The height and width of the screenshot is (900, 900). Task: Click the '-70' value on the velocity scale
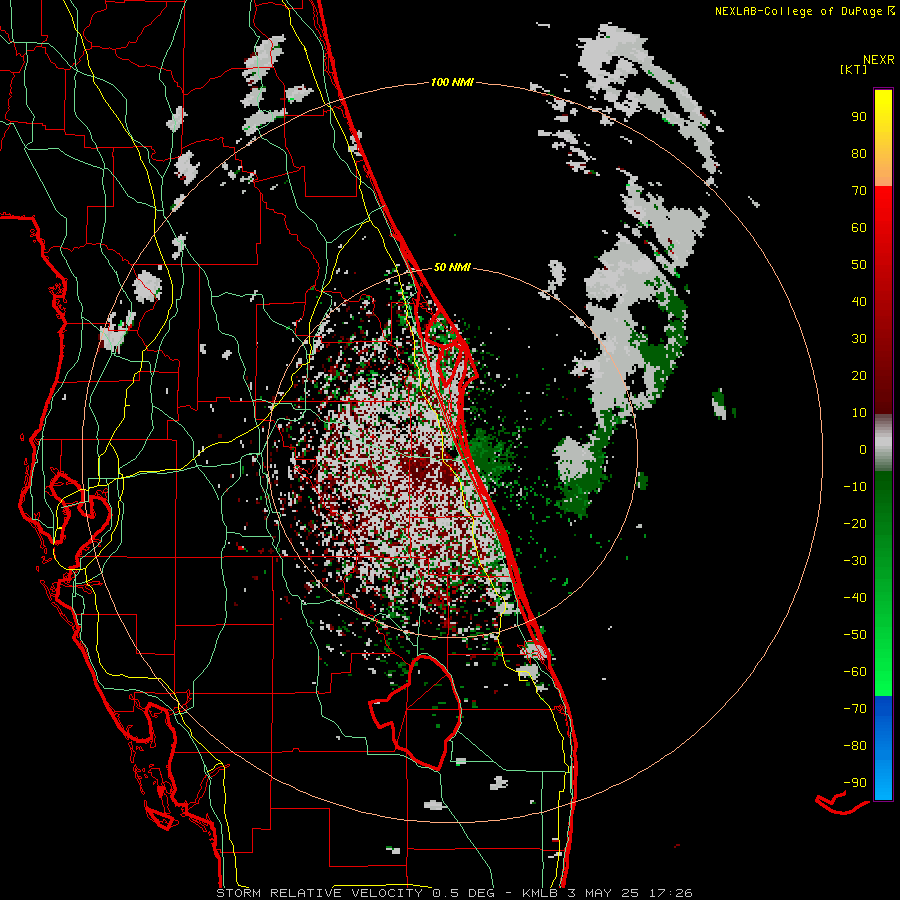tap(855, 709)
